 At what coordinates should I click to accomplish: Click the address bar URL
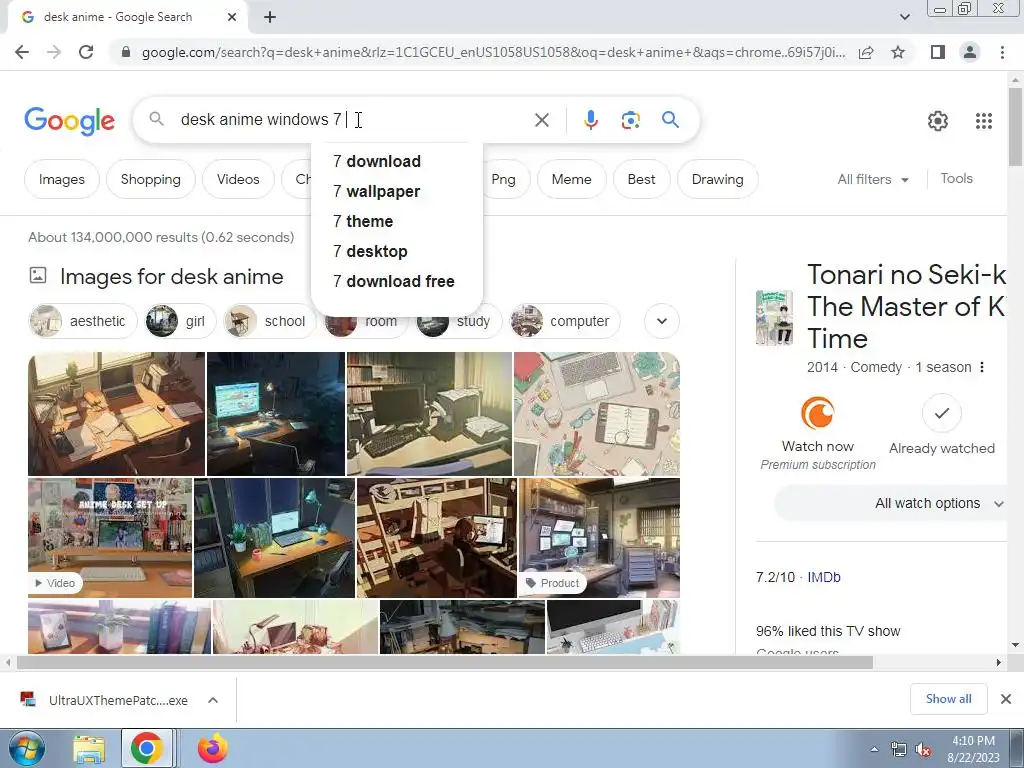[493, 52]
